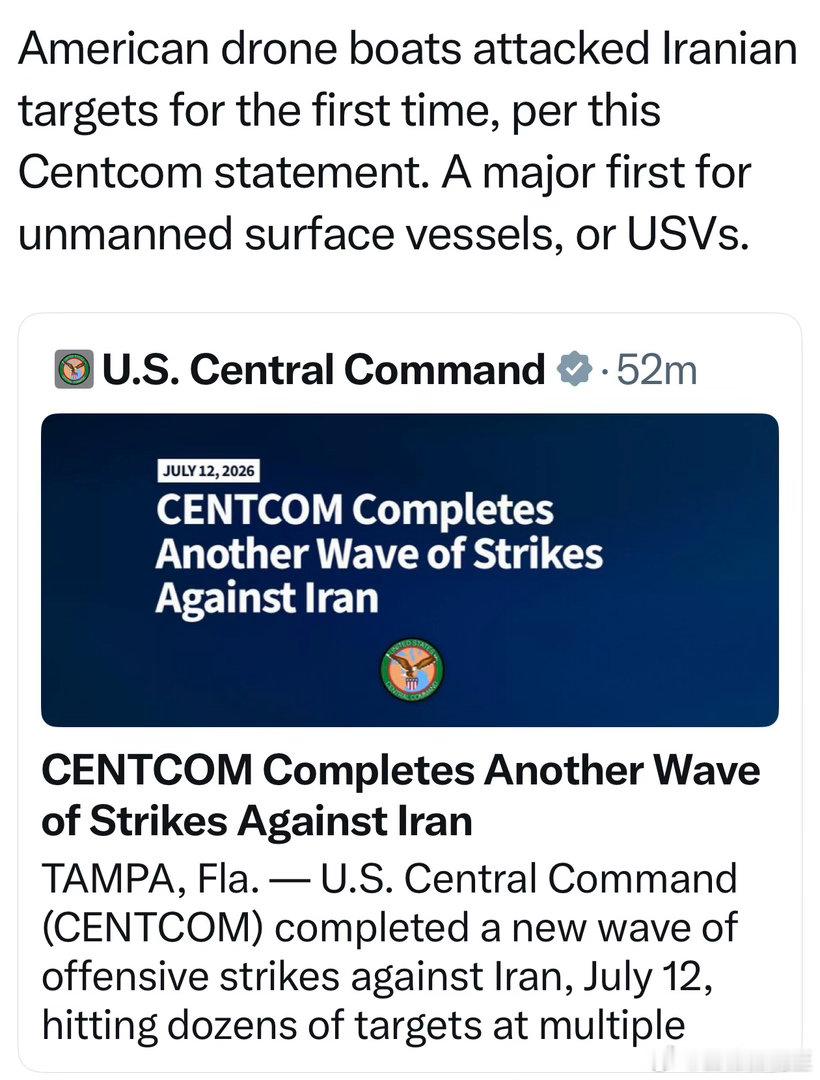Screen dimensions: 820x1080
Task: Click the CENTCOM eagle seal in the banner
Action: tap(412, 670)
